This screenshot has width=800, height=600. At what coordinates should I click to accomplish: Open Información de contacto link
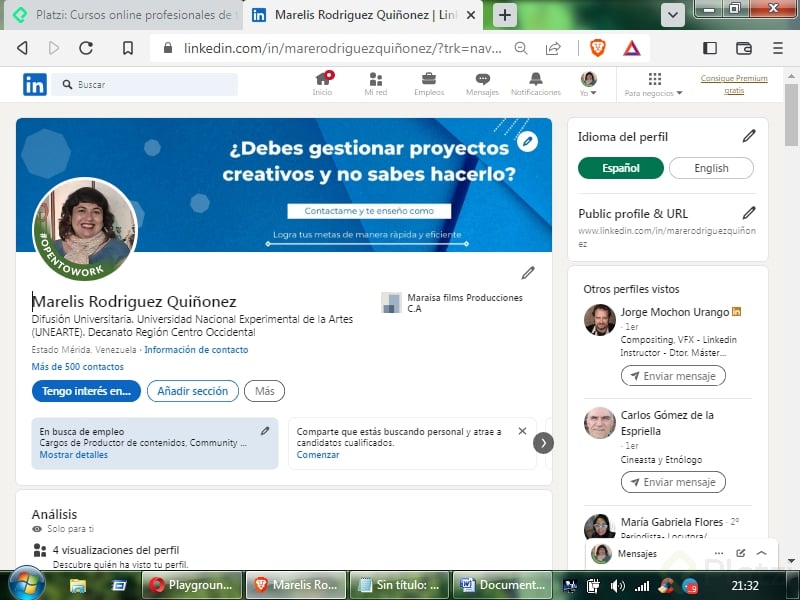196,349
